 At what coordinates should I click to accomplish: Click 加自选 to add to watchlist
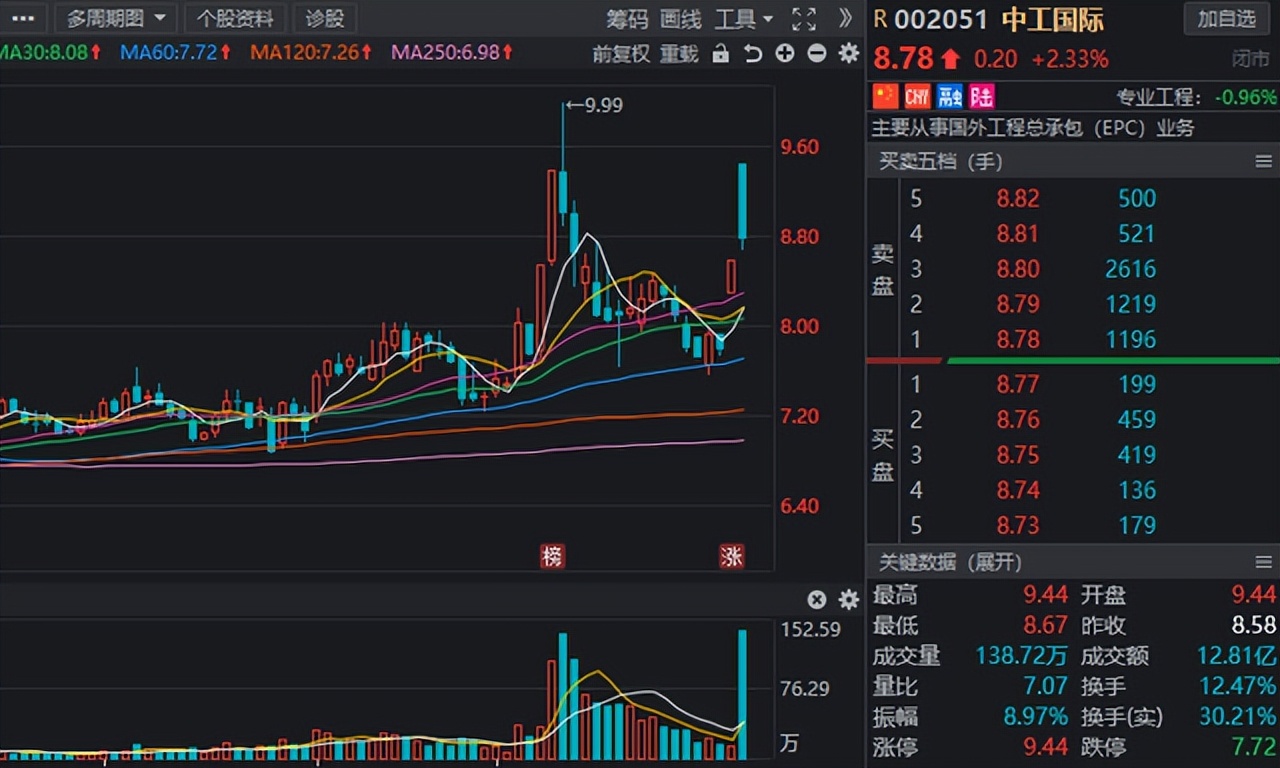point(1226,18)
